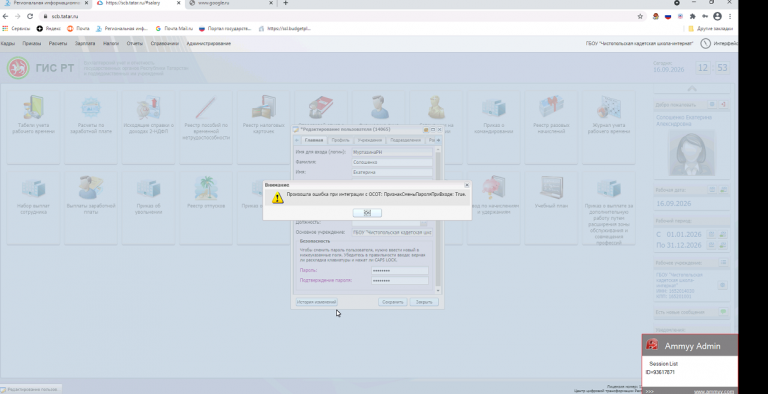Open Кадры menu
This screenshot has height=394, width=768.
pos(7,44)
